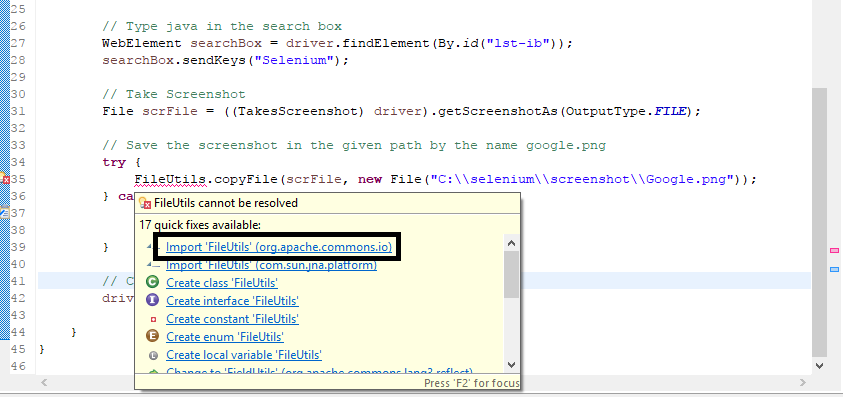This screenshot has width=843, height=397.
Task: Choose Create interface 'FileUtils' quick fix
Action: coord(232,301)
